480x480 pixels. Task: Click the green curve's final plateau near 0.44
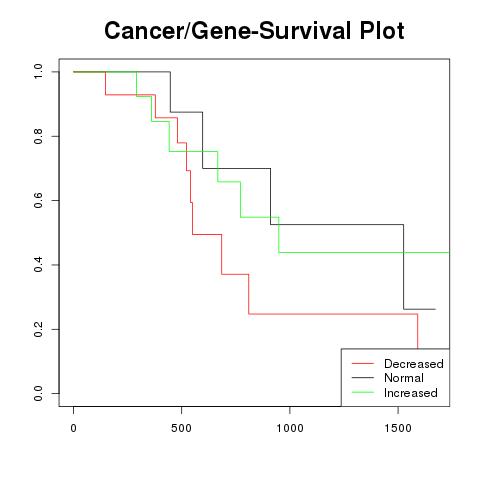click(x=364, y=253)
